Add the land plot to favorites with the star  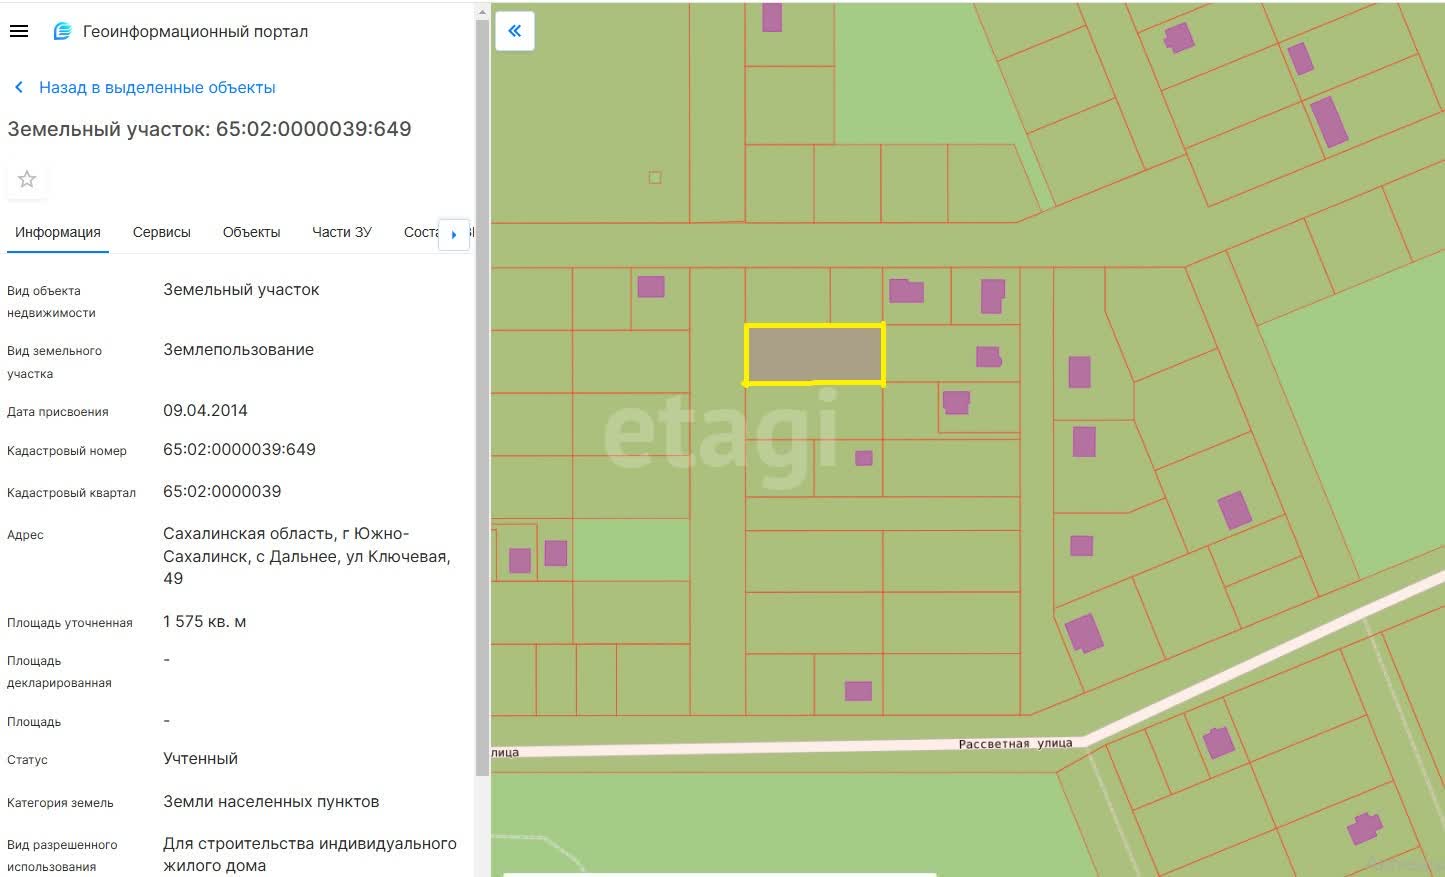[x=27, y=179]
